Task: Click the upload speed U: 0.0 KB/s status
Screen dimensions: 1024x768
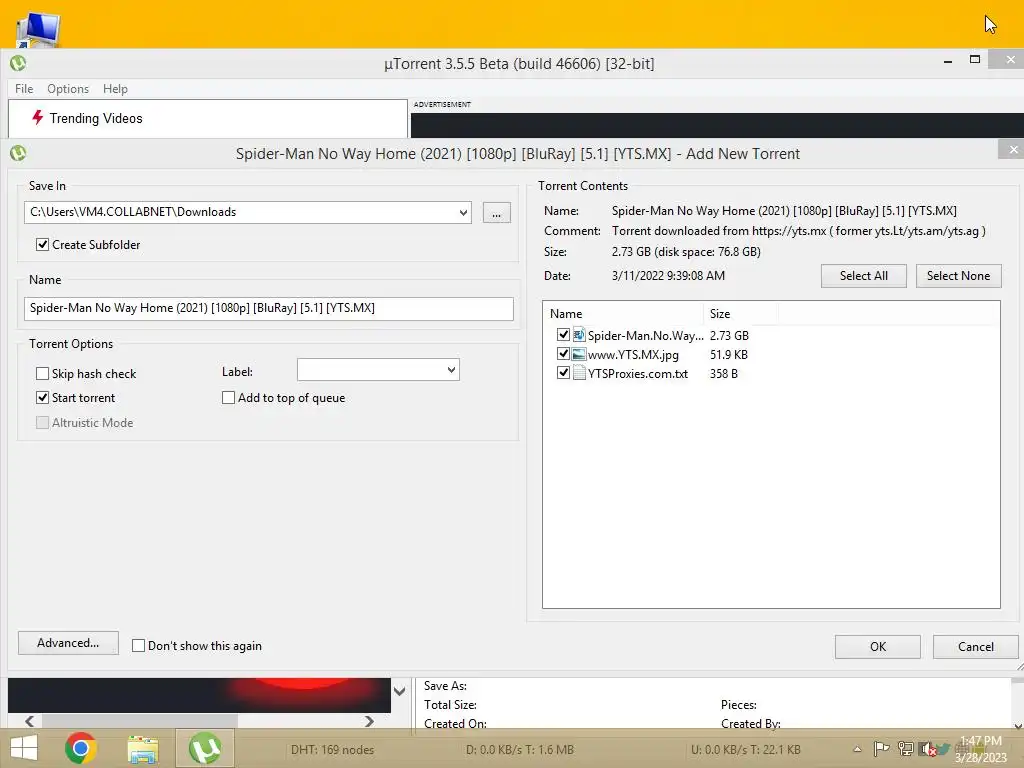Action: point(746,750)
